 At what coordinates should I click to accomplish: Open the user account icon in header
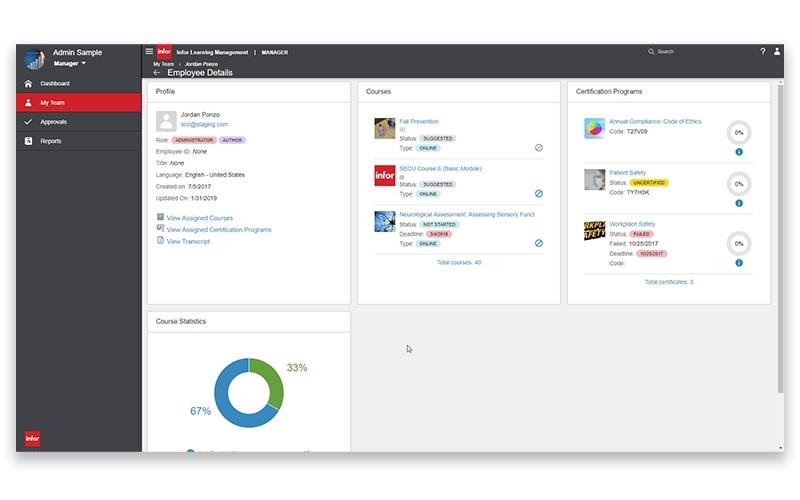pyautogui.click(x=777, y=51)
